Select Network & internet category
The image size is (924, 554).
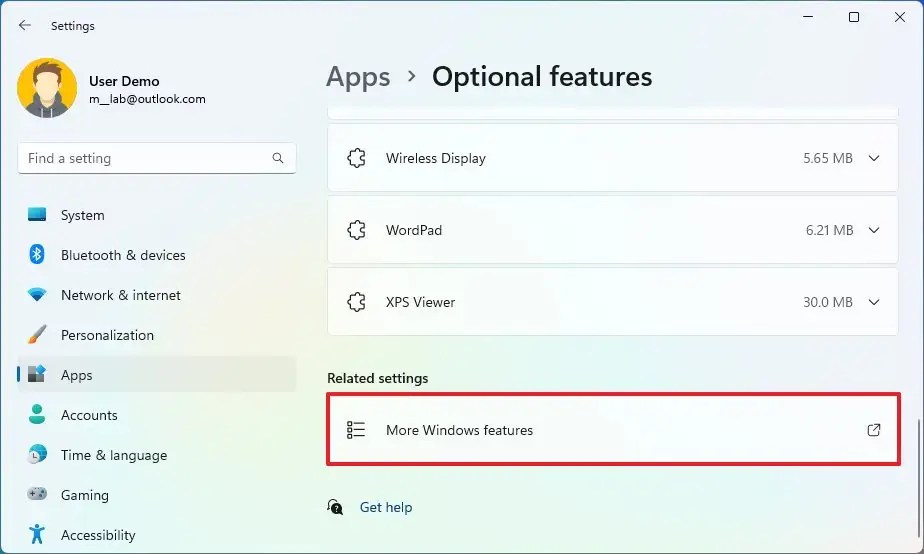tap(157, 295)
